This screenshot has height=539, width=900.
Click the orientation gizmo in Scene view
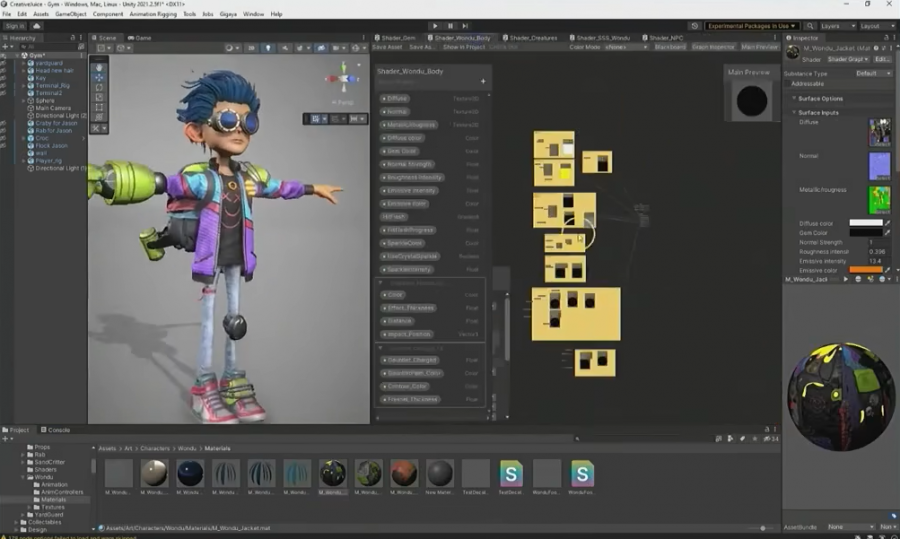pos(343,78)
